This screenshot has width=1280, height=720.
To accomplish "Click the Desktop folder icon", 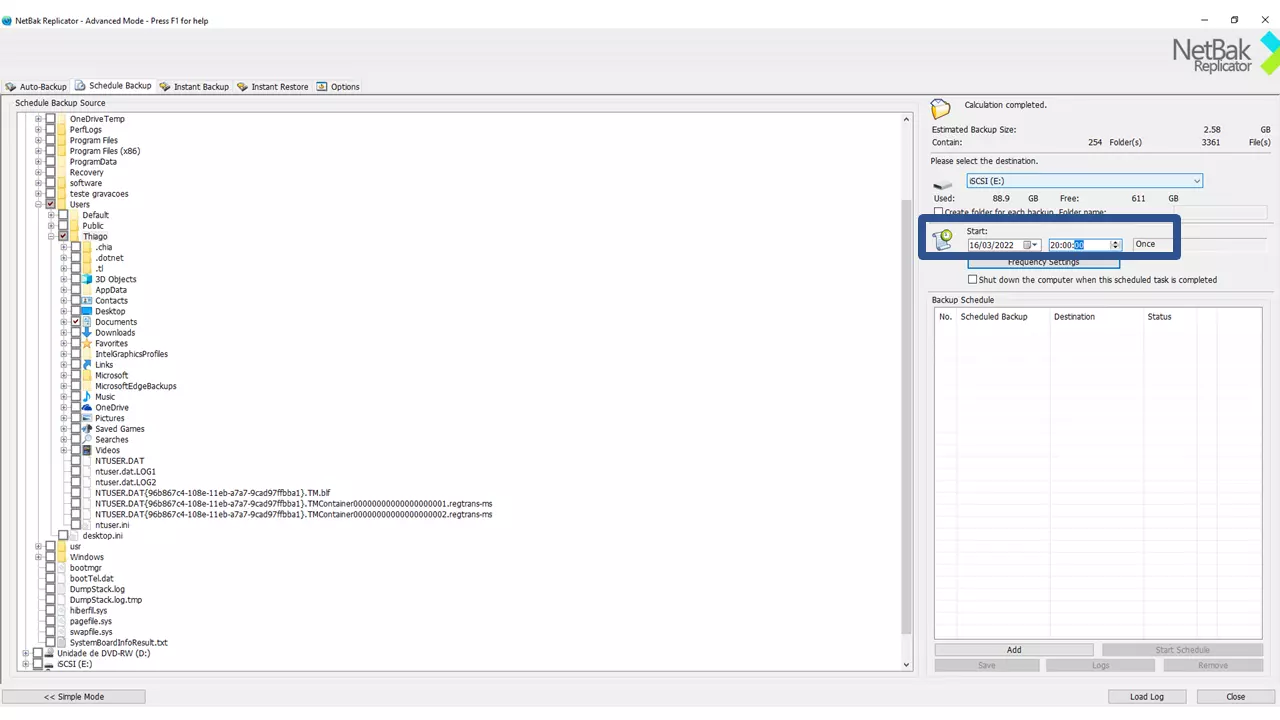I will [x=87, y=311].
